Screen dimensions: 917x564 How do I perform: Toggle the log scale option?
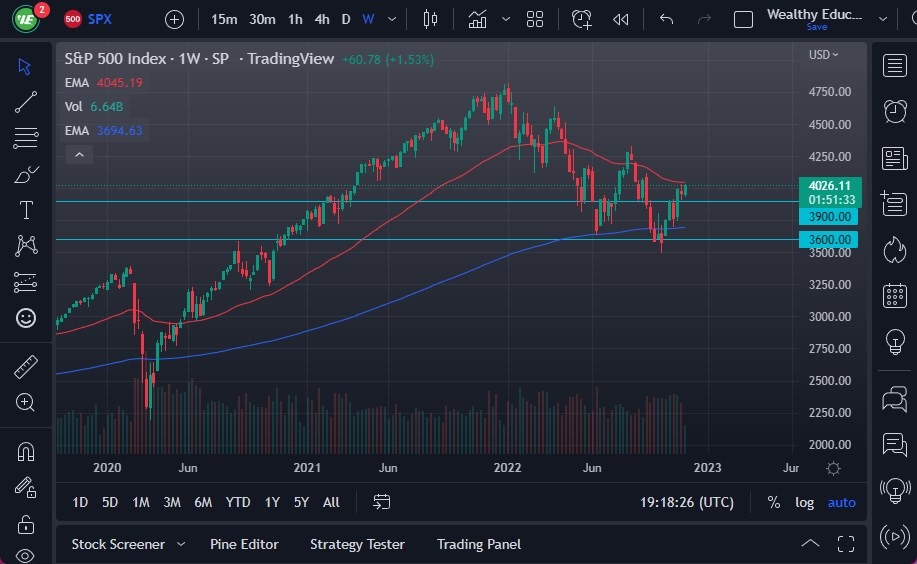pyautogui.click(x=804, y=502)
